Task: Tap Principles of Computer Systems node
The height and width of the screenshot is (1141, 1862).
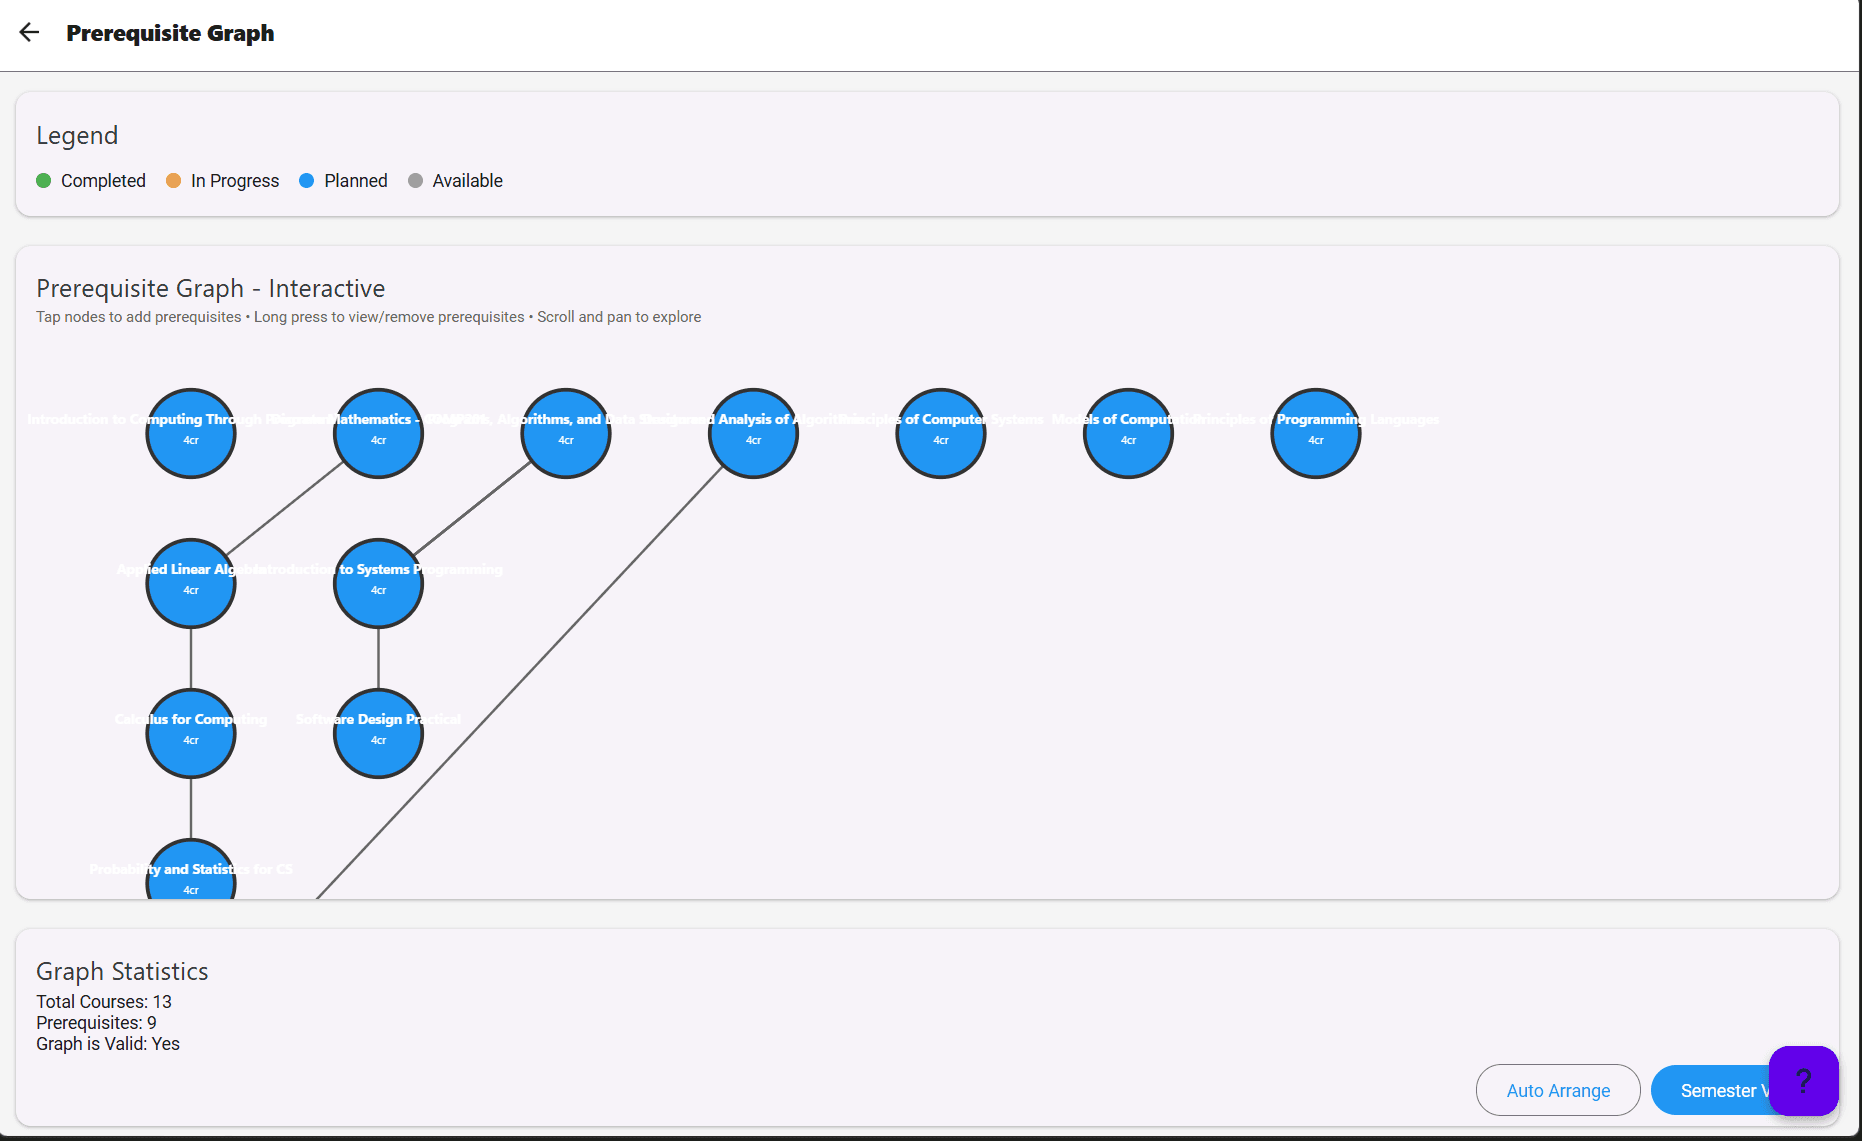Action: coord(941,433)
